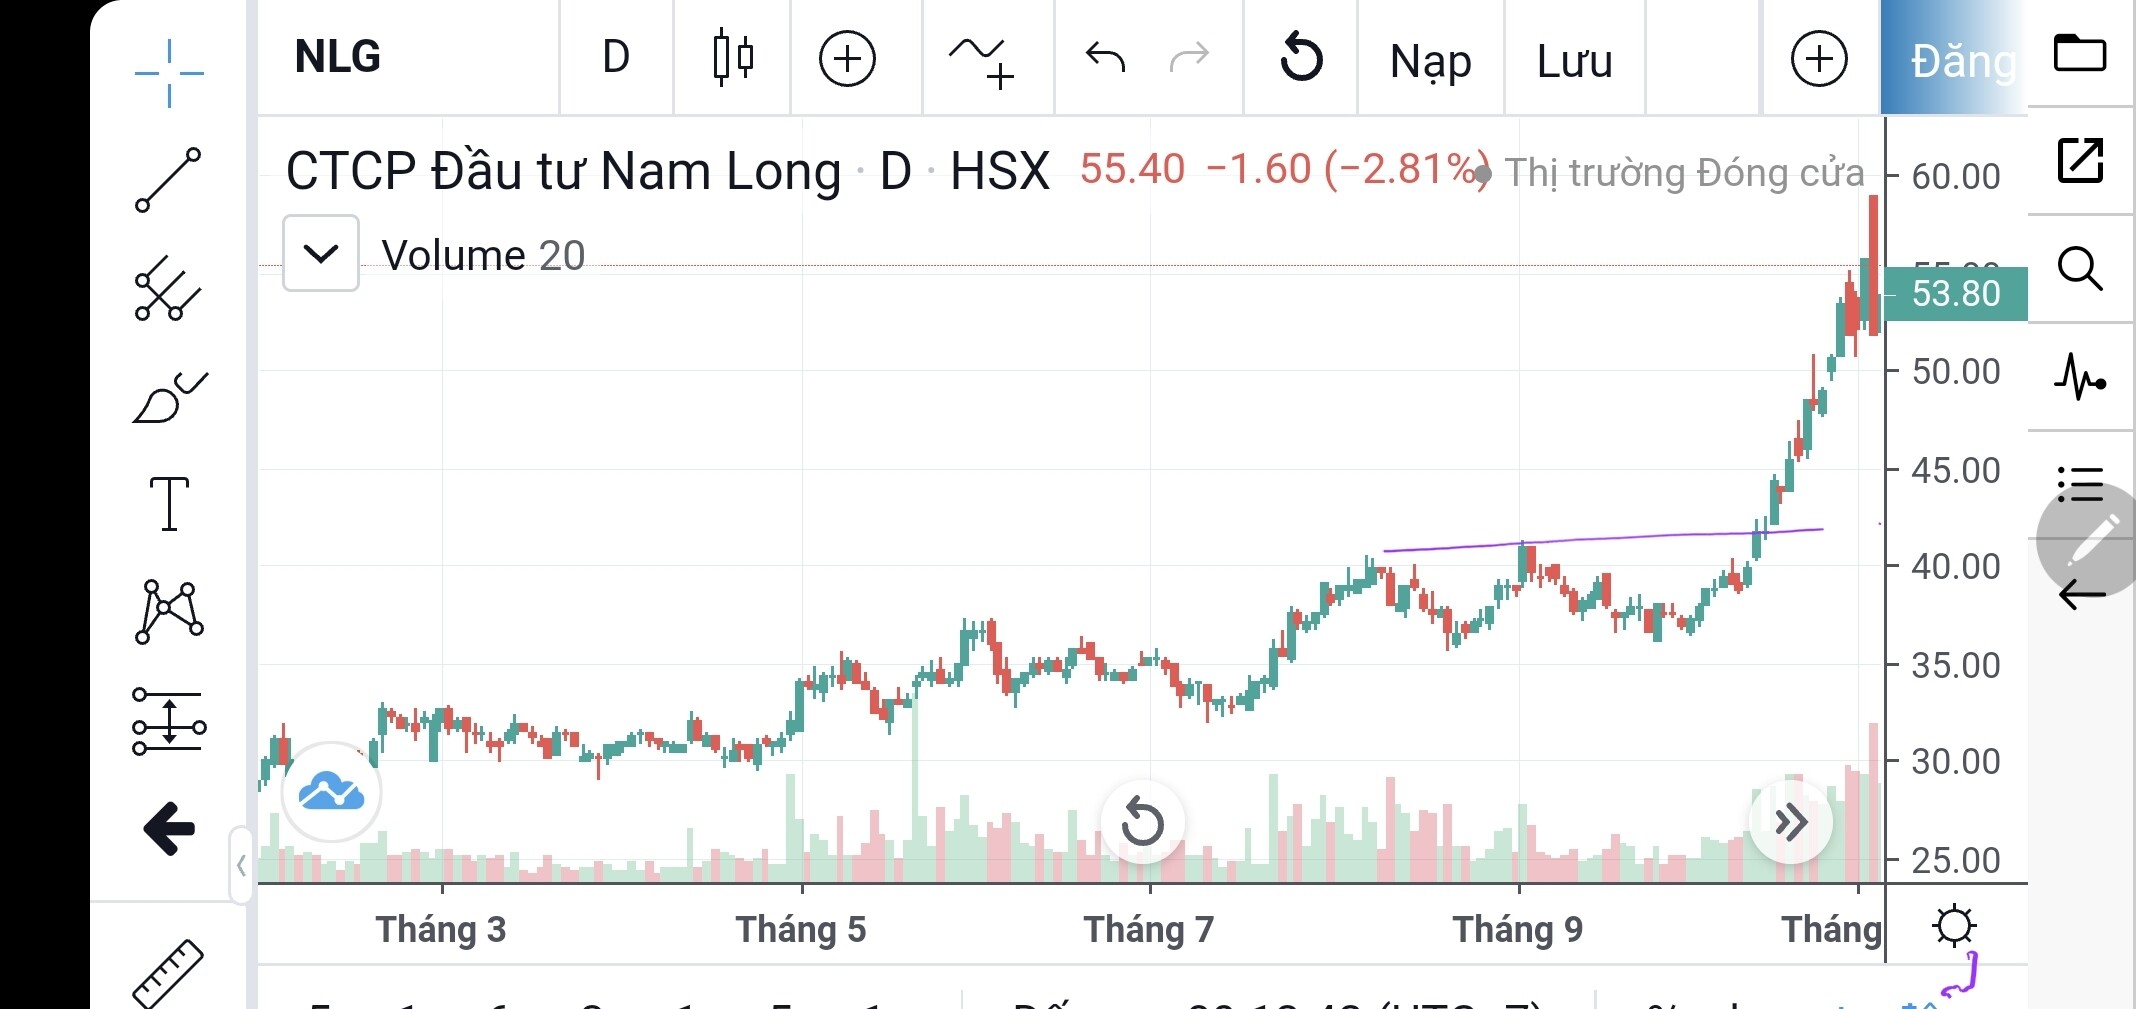2136x1009 pixels.
Task: Click the Đăng button
Action: point(1955,60)
